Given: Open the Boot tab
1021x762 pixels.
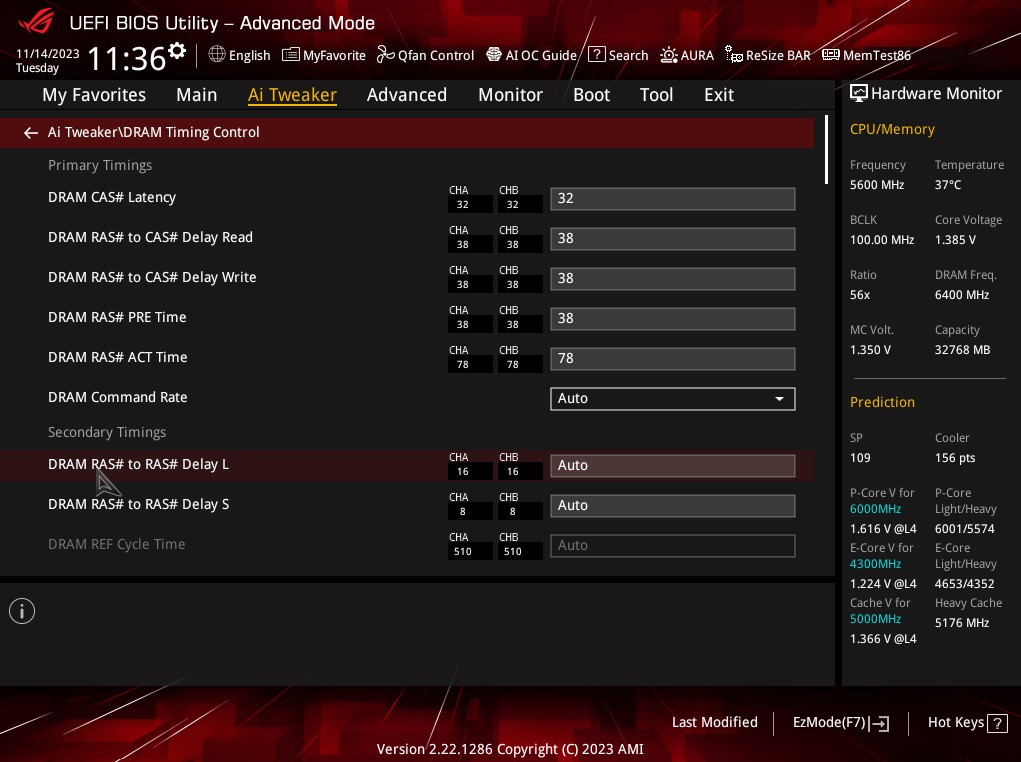Looking at the screenshot, I should pos(591,95).
